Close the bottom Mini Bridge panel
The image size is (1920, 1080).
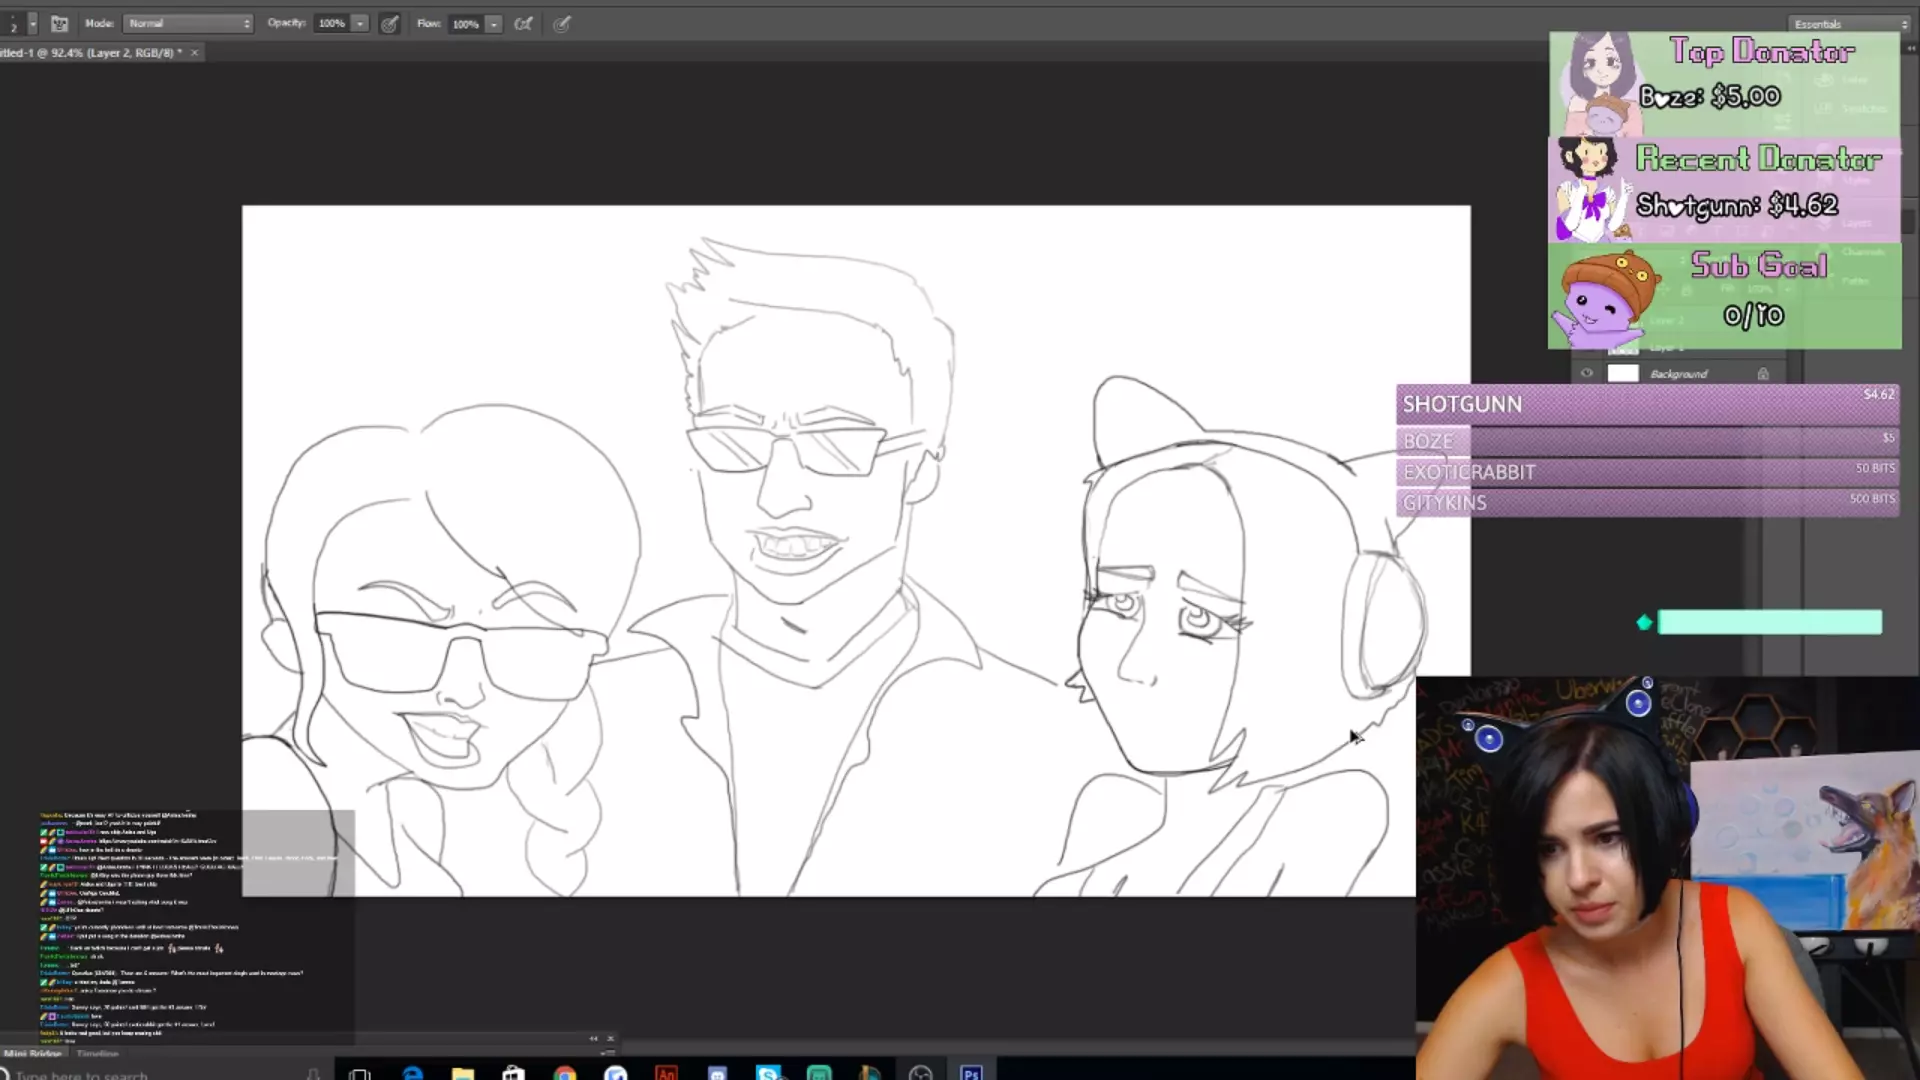point(610,1039)
